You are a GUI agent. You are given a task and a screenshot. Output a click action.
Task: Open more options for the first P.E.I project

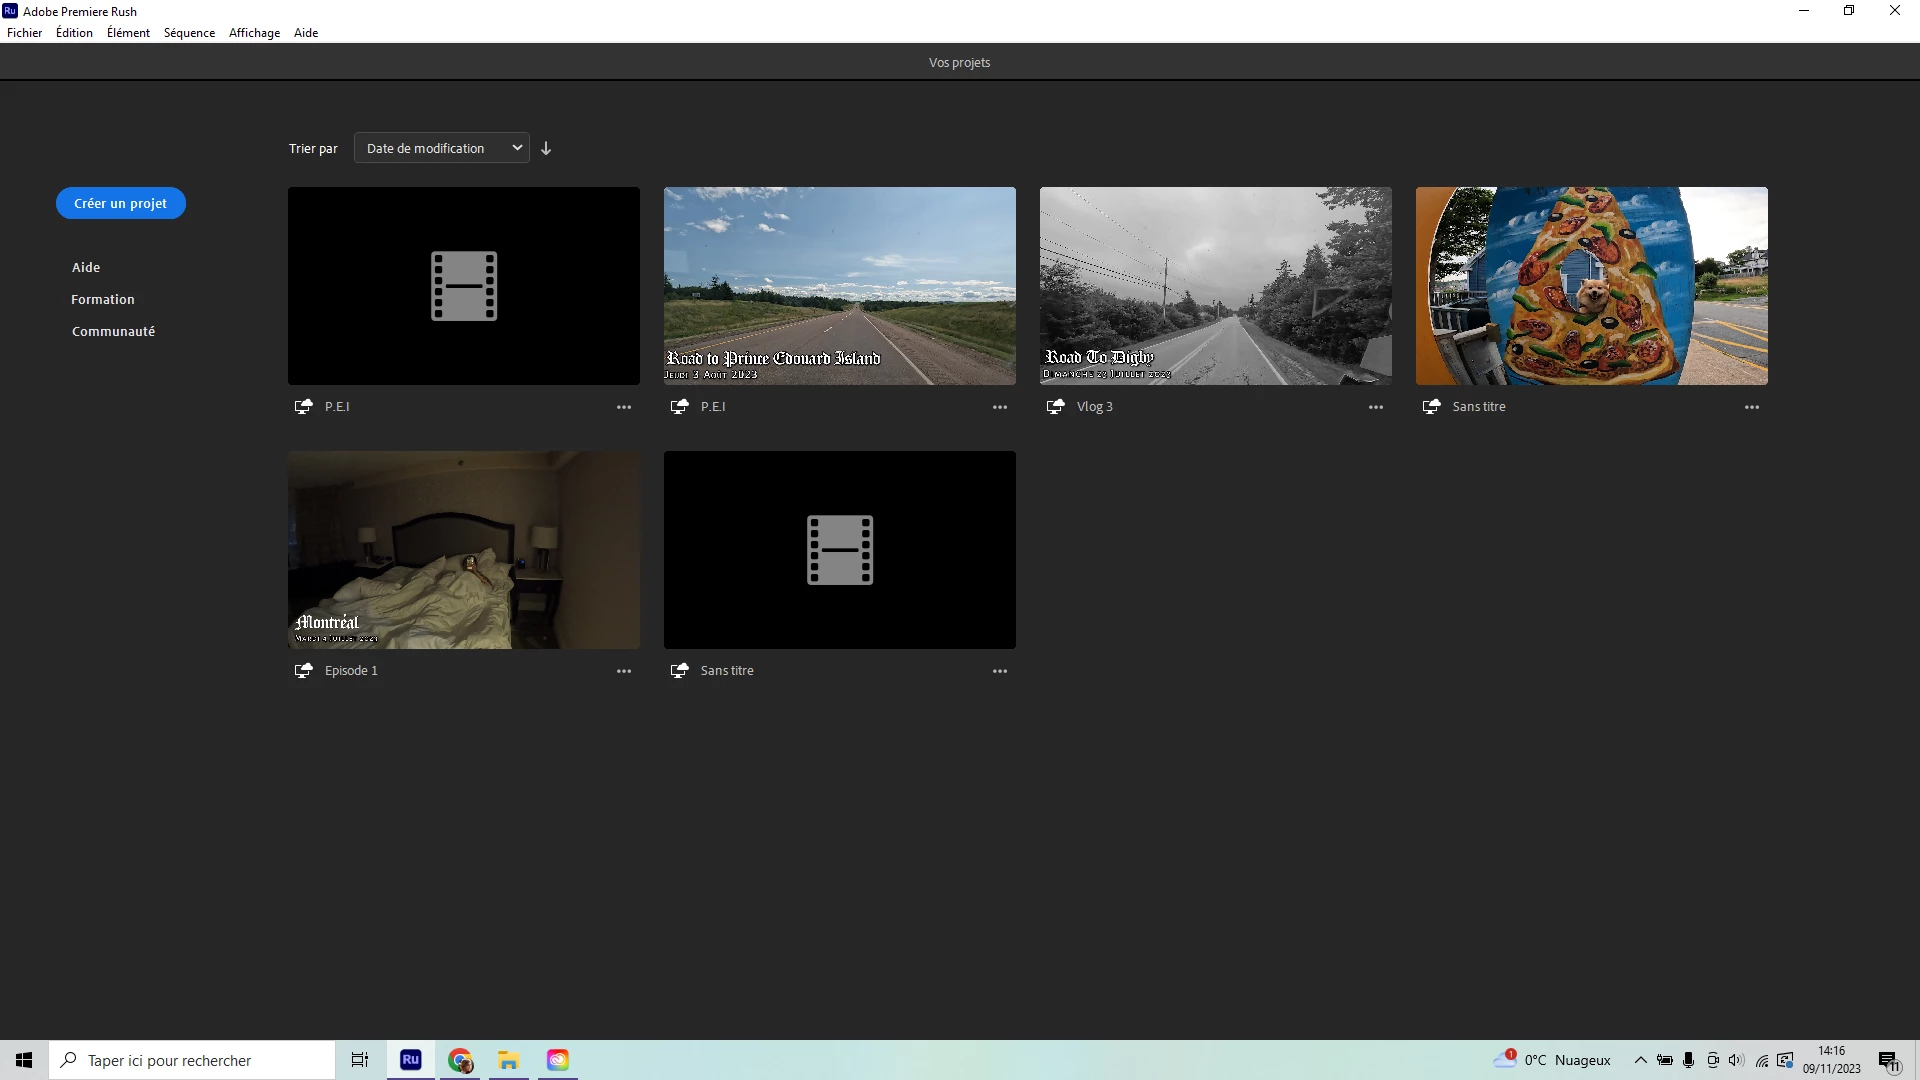tap(623, 407)
